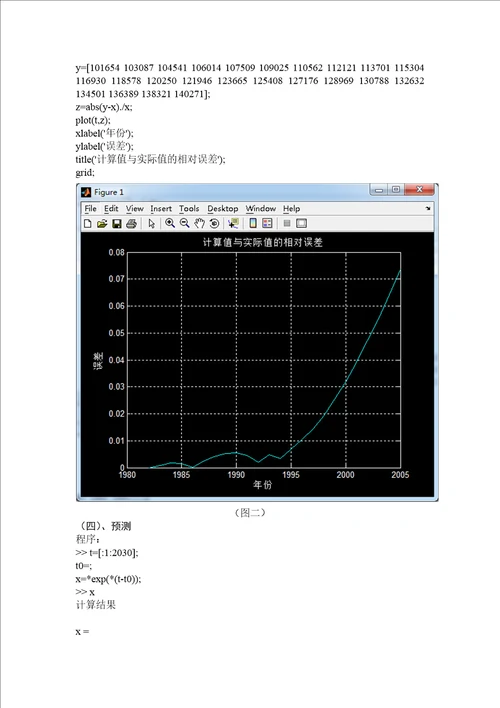Open the Insert menu

[x=161, y=209]
